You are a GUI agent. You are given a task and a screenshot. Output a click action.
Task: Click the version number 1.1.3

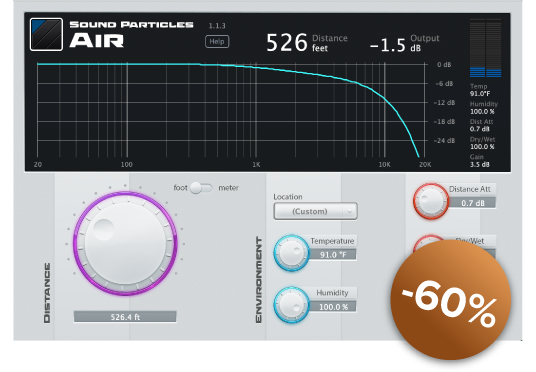217,26
